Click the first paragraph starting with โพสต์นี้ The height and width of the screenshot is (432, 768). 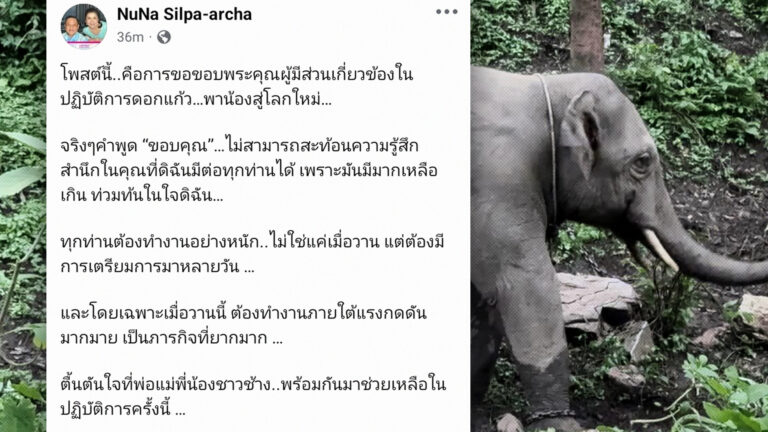[x=237, y=87]
